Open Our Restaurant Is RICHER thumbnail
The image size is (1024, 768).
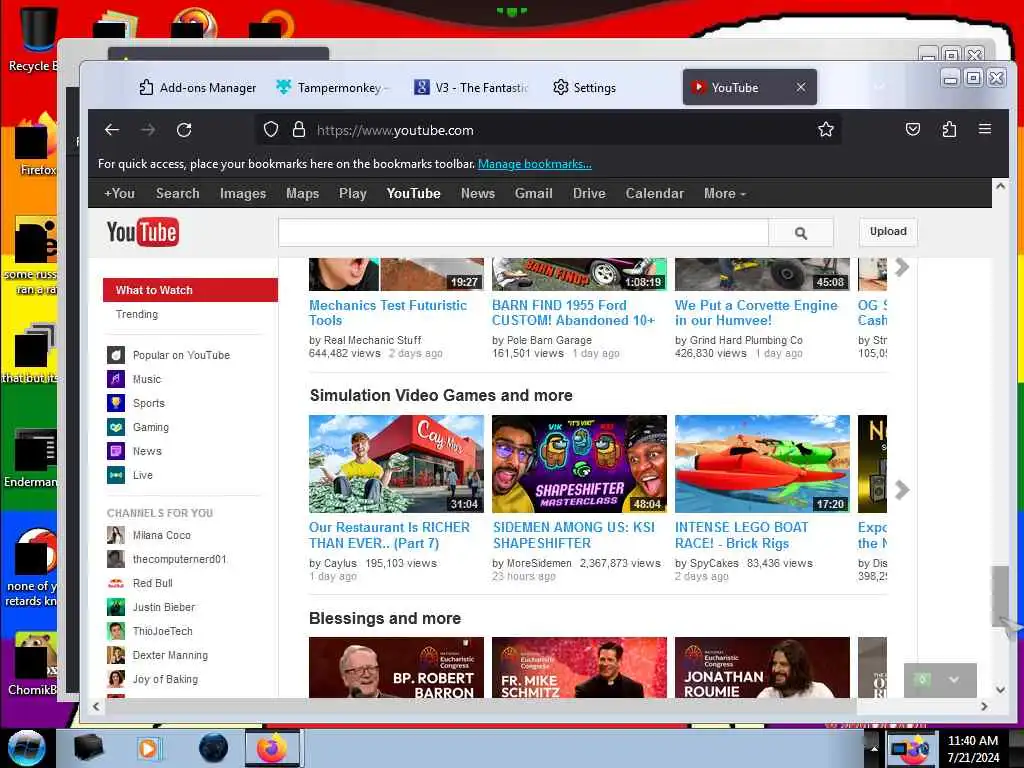(x=396, y=464)
